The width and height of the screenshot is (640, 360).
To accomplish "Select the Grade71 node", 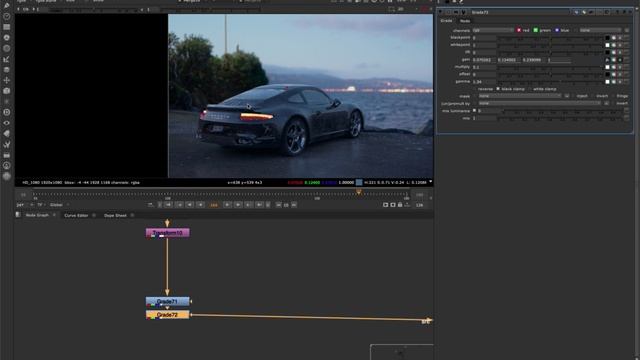I will pyautogui.click(x=168, y=302).
